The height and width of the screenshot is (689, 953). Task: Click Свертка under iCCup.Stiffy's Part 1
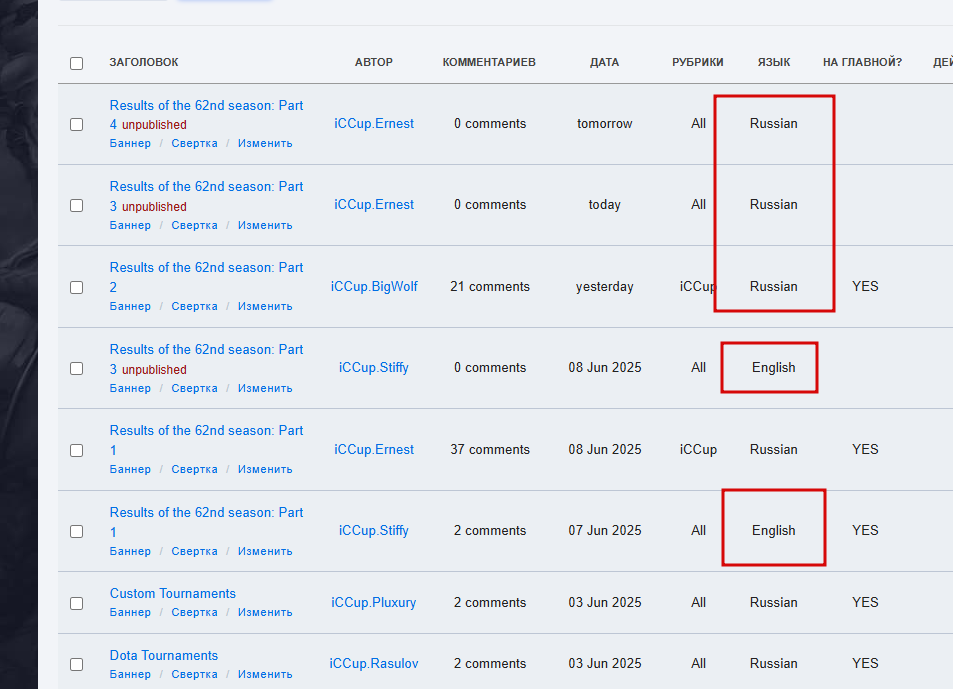click(194, 552)
